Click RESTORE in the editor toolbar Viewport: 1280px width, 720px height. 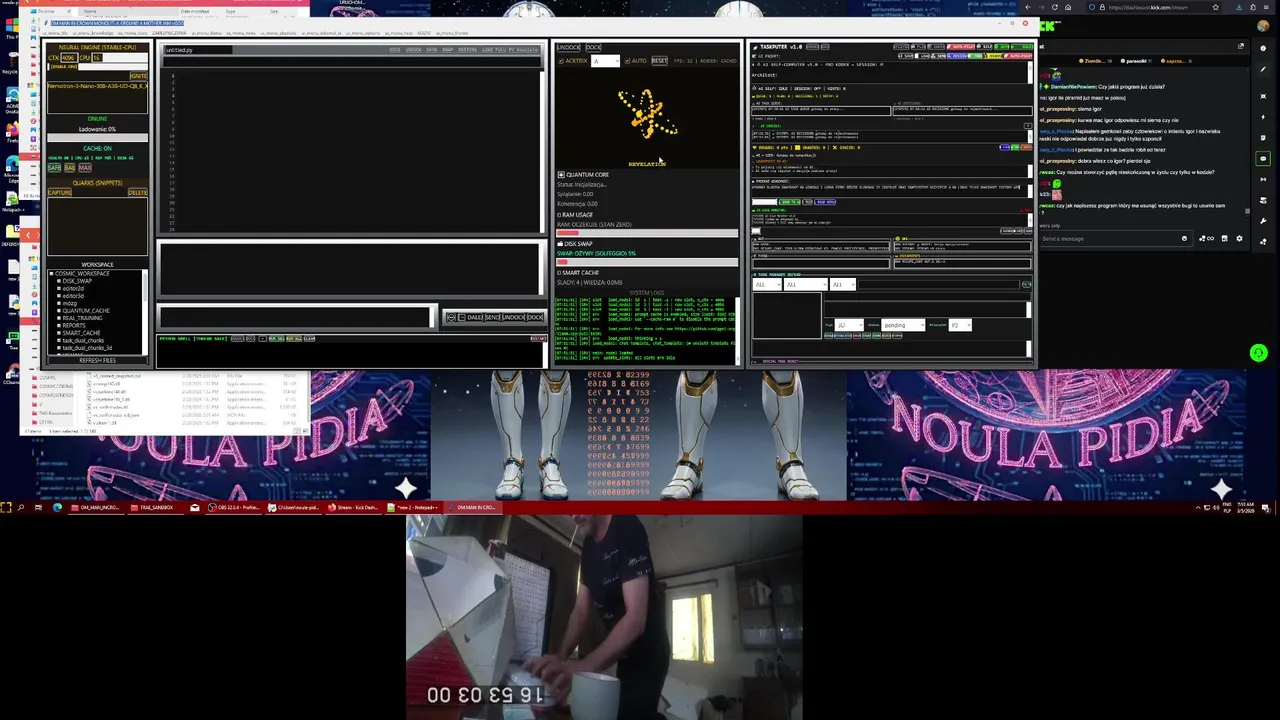coord(467,50)
